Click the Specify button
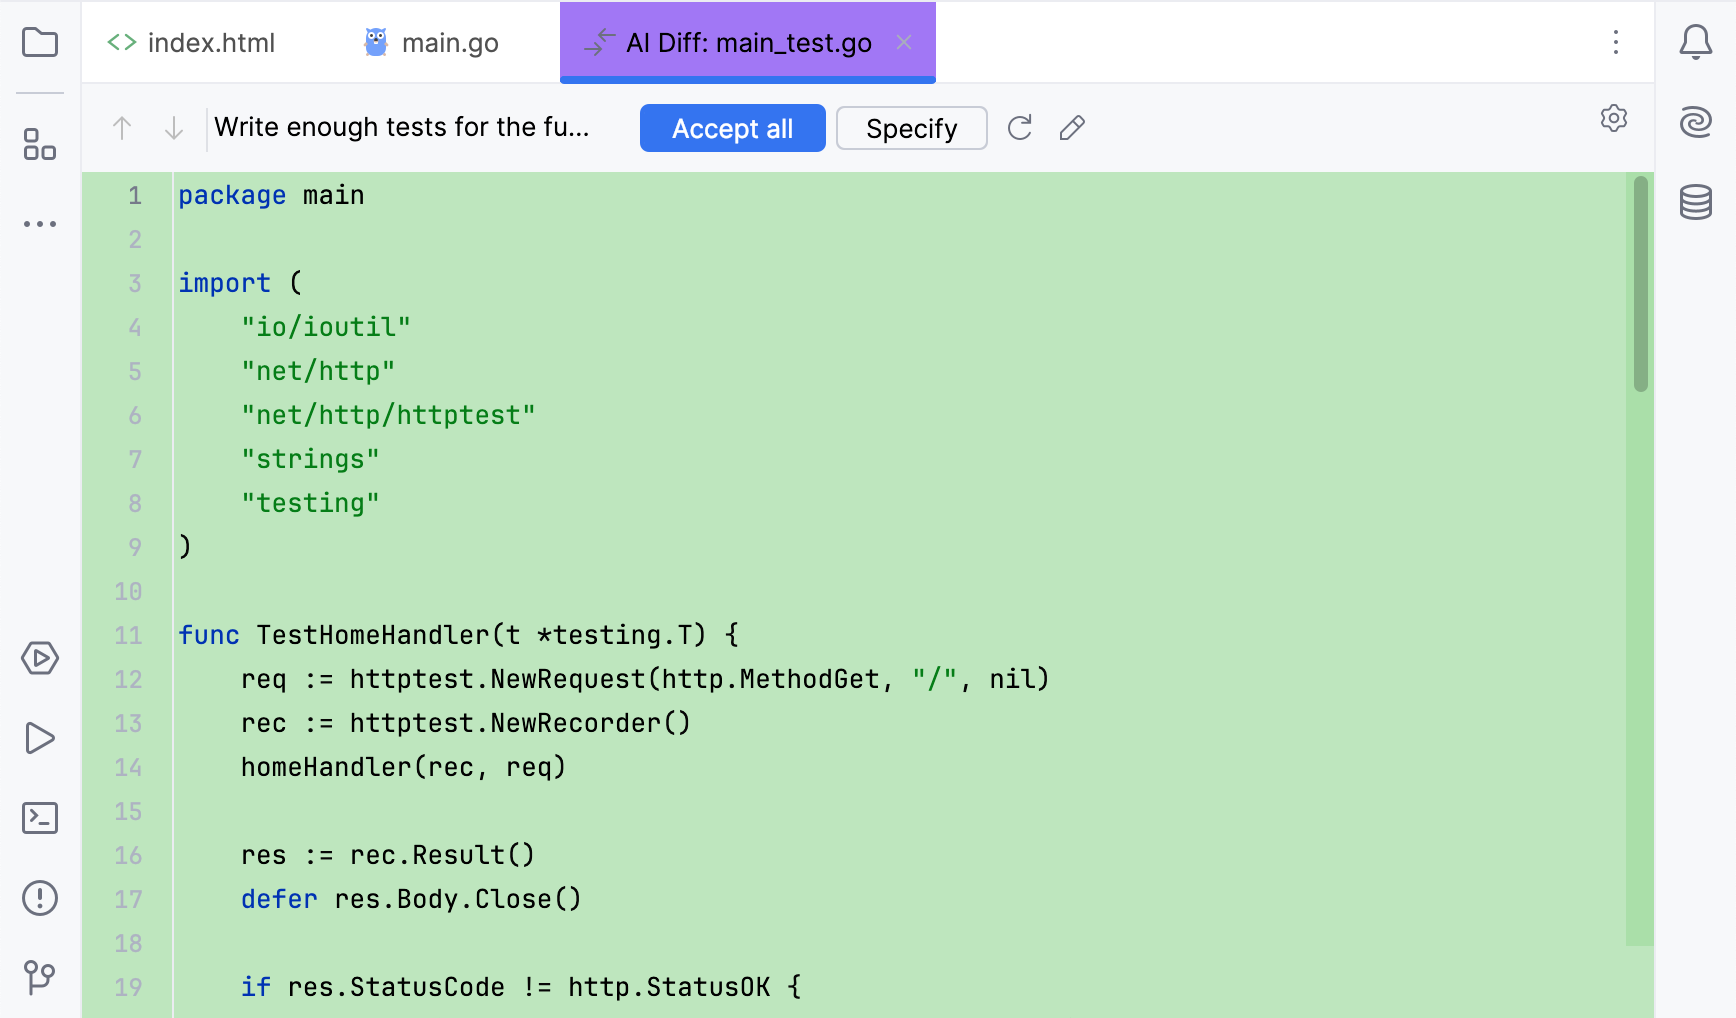The image size is (1736, 1018). [x=911, y=128]
